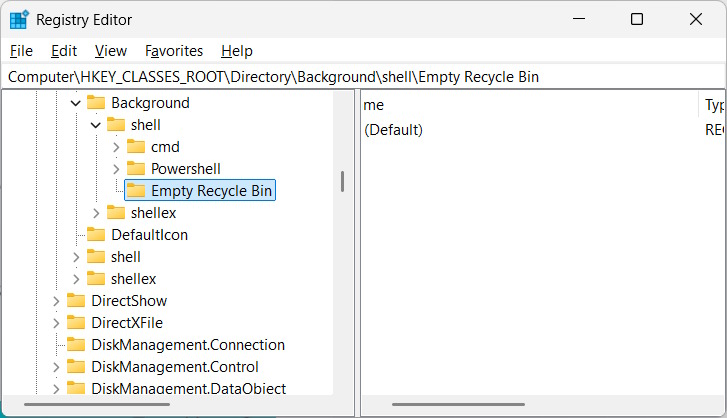The width and height of the screenshot is (727, 418).
Task: Click the tree pane horizontal scrollbar thumb
Action: tap(96, 405)
